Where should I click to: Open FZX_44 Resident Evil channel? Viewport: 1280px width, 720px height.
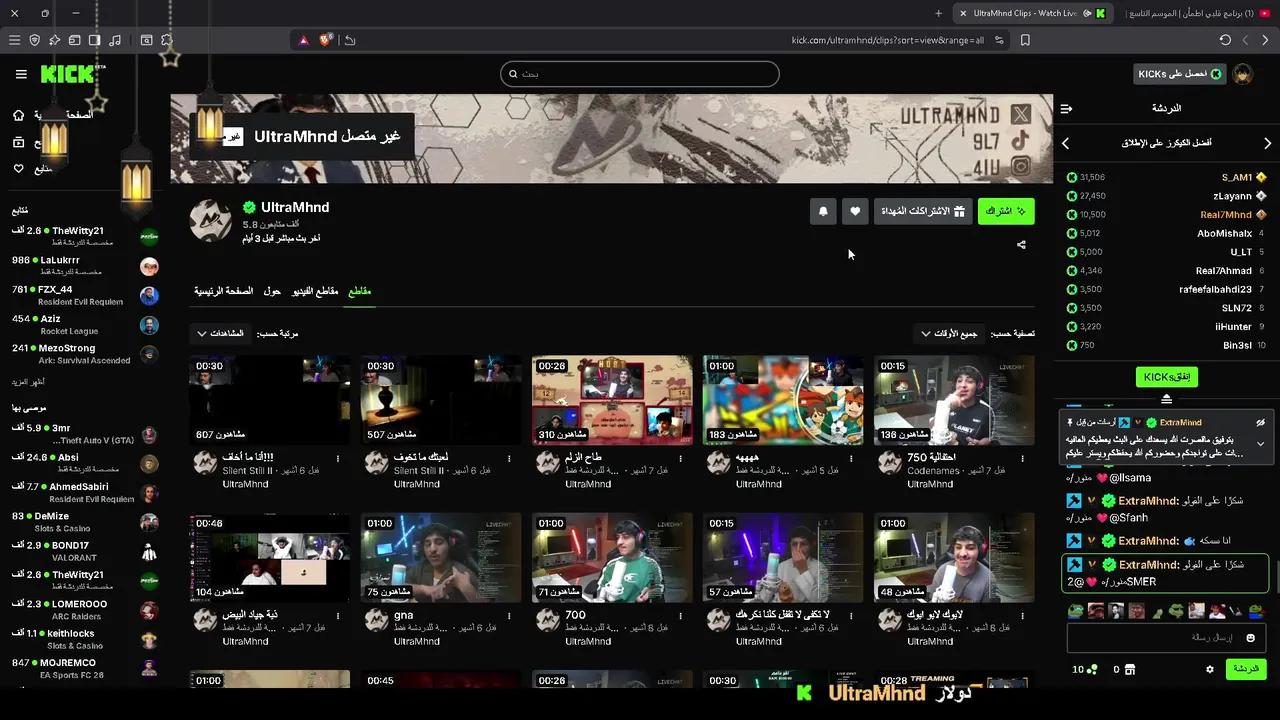[x=85, y=295]
